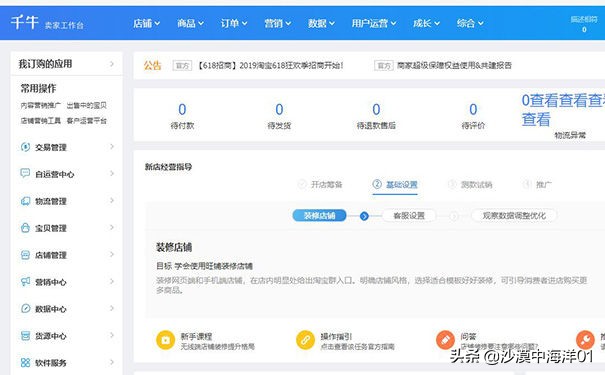The height and width of the screenshot is (375, 605).
Task: Expand the 物流管理 row chevron
Action: coord(112,201)
